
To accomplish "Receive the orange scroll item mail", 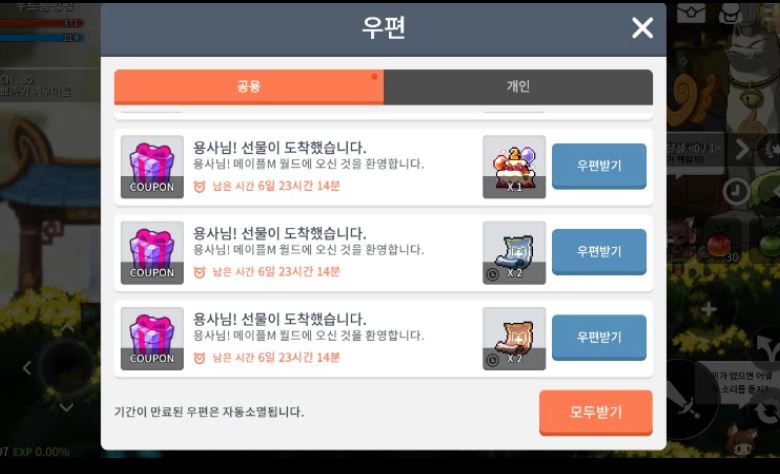I will pos(599,337).
